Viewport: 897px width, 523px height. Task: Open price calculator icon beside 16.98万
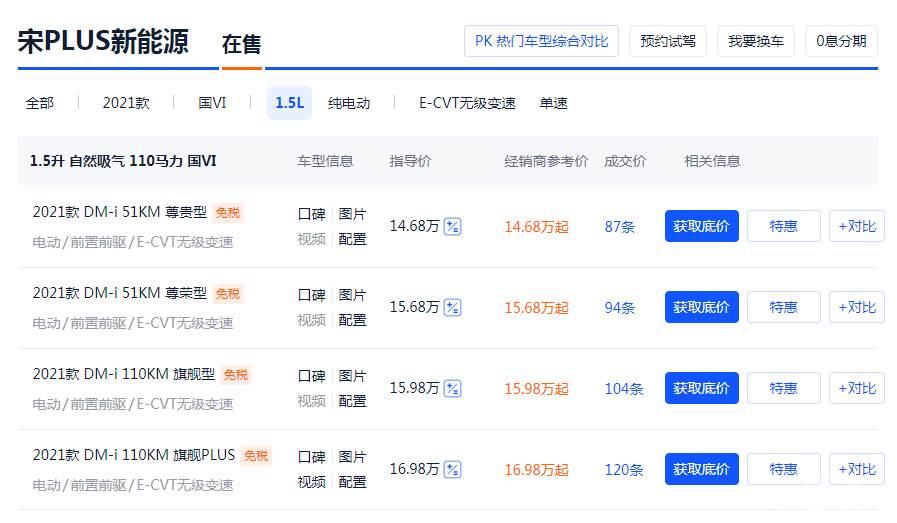coord(453,470)
